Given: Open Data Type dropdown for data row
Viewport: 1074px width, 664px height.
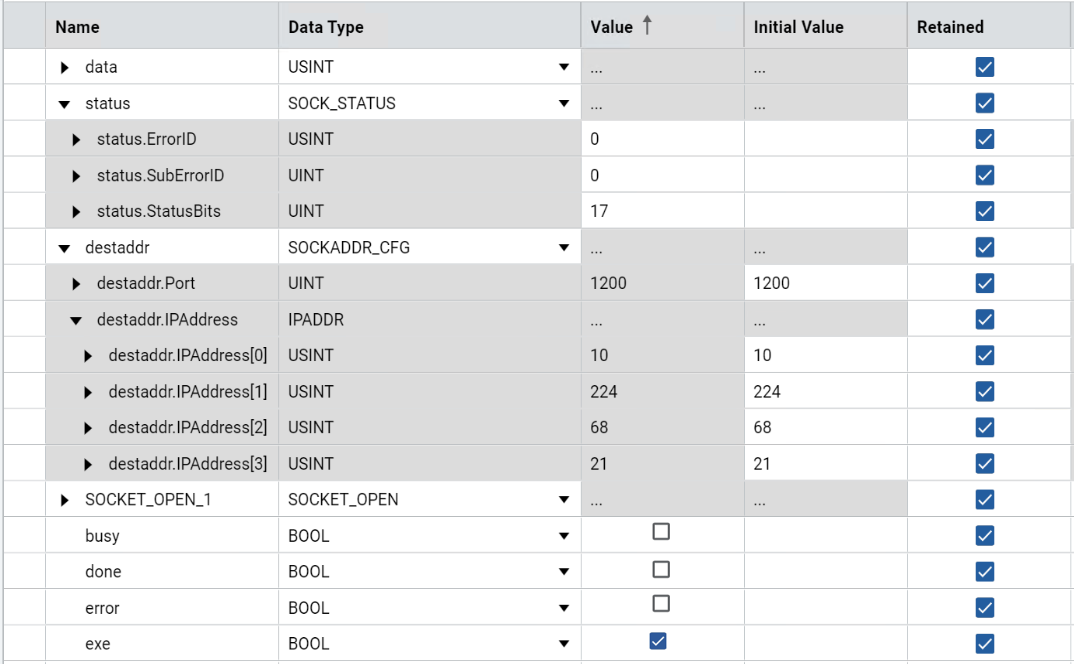Looking at the screenshot, I should [563, 68].
